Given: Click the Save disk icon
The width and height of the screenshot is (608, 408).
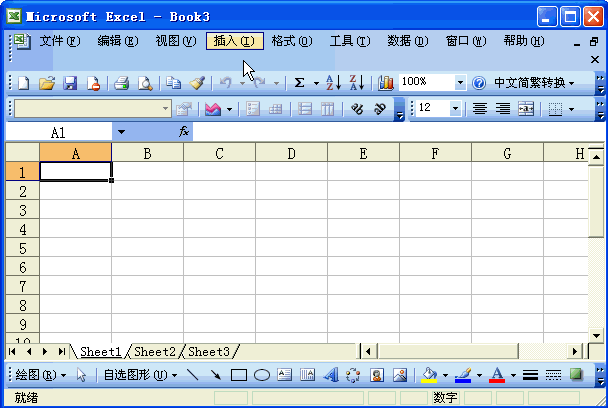Looking at the screenshot, I should tap(70, 83).
